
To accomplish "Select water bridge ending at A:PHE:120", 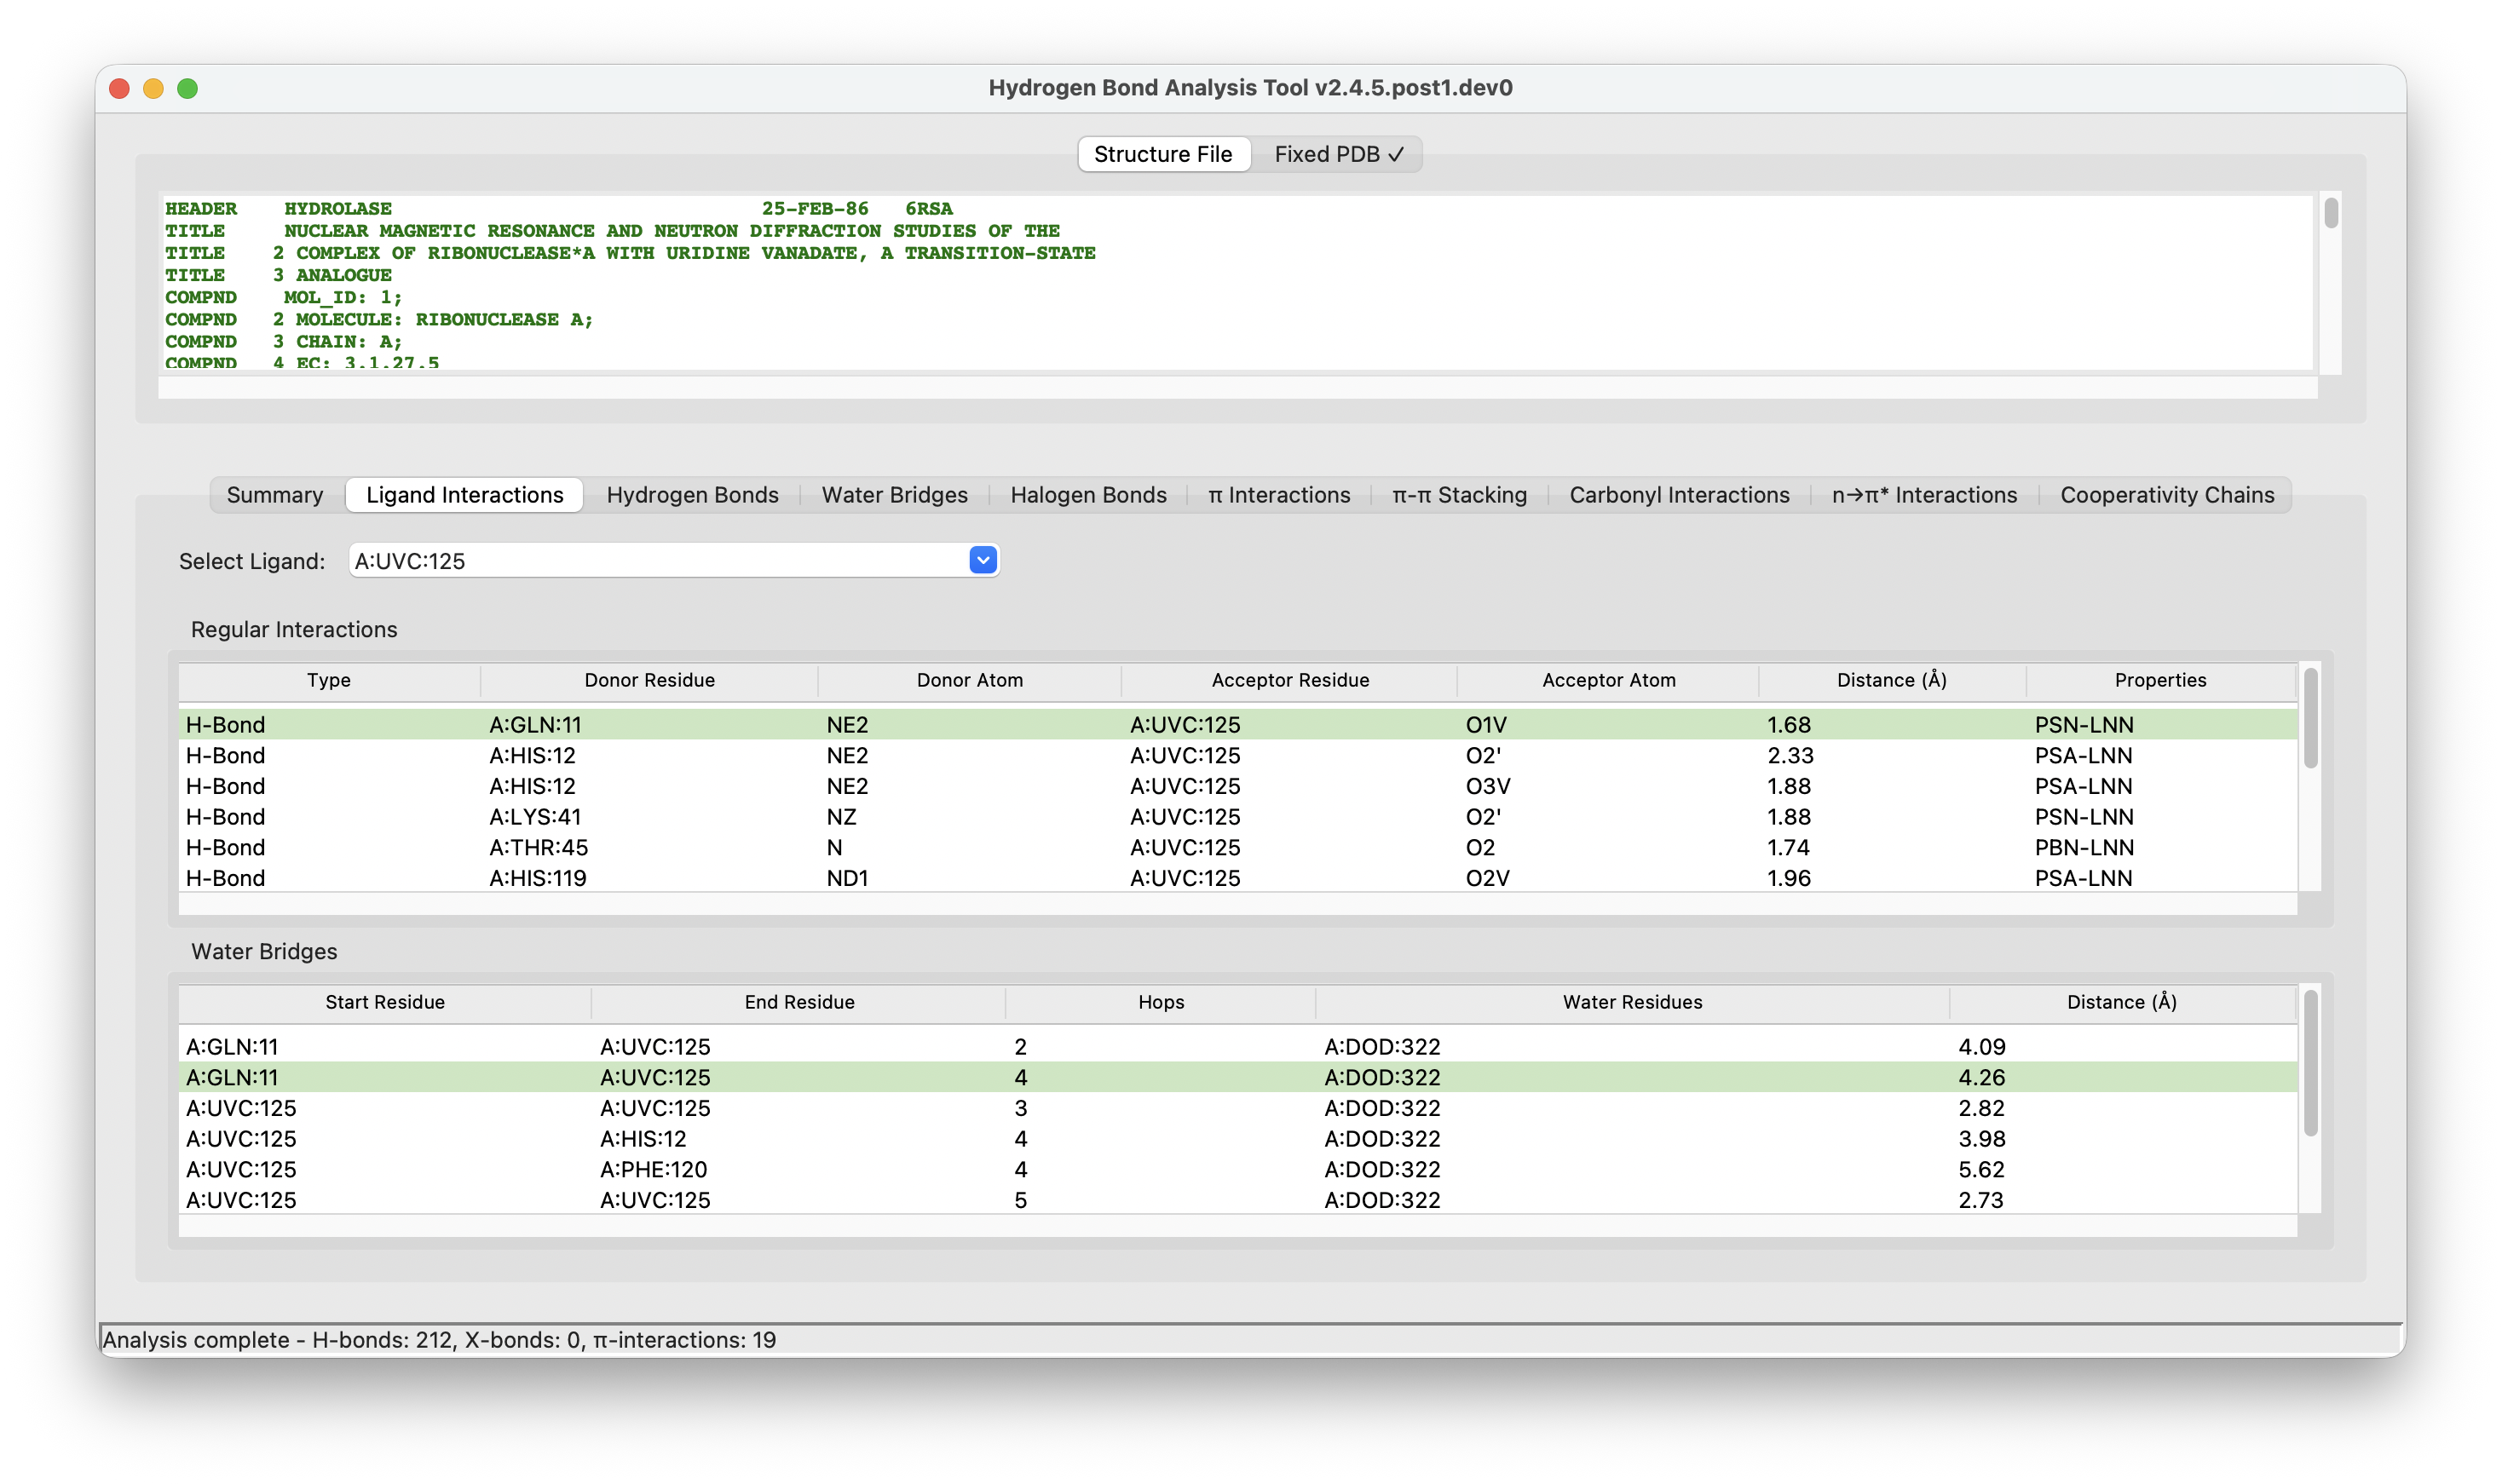I will [1238, 1169].
